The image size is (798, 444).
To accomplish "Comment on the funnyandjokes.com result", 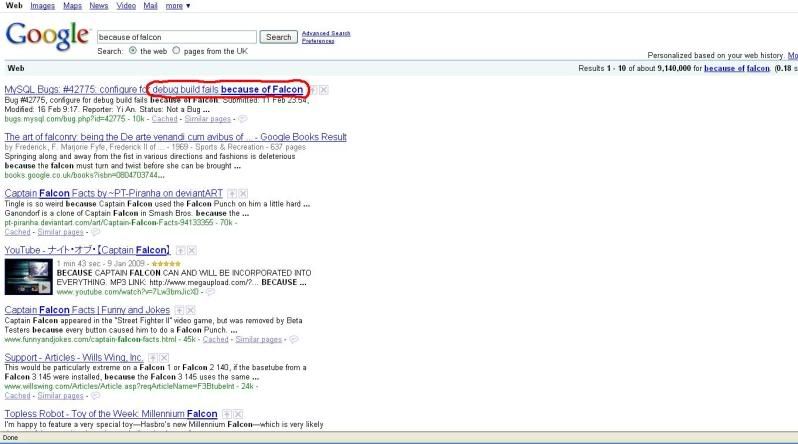I will [294, 340].
